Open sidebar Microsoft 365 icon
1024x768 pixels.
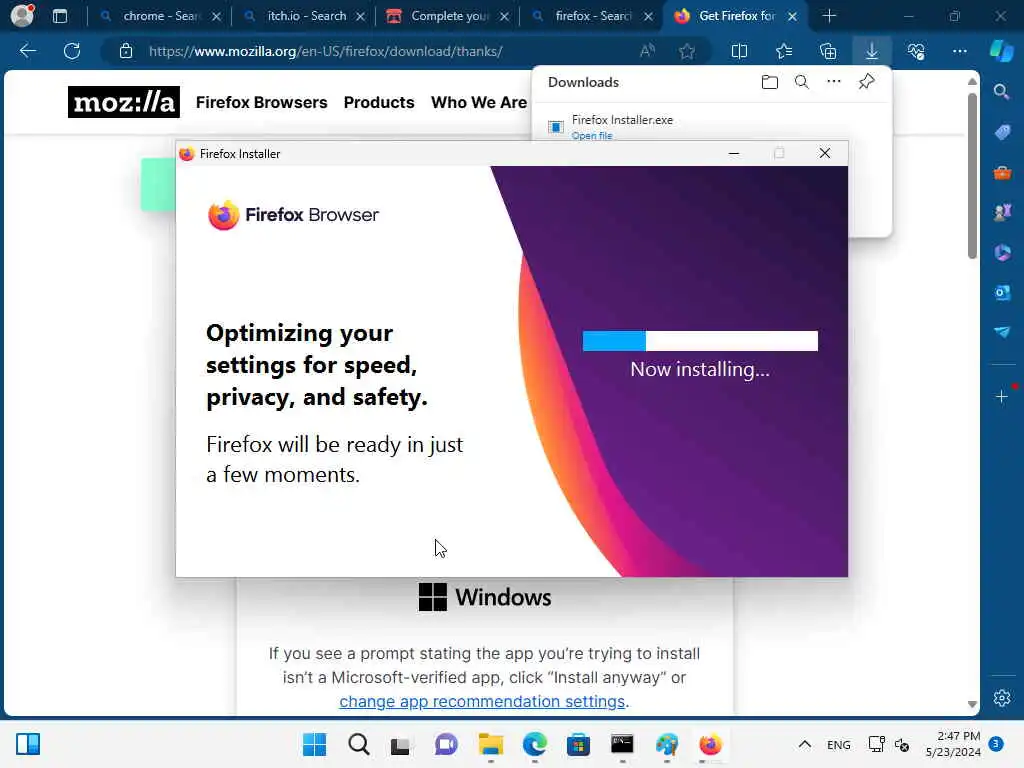click(x=1002, y=253)
